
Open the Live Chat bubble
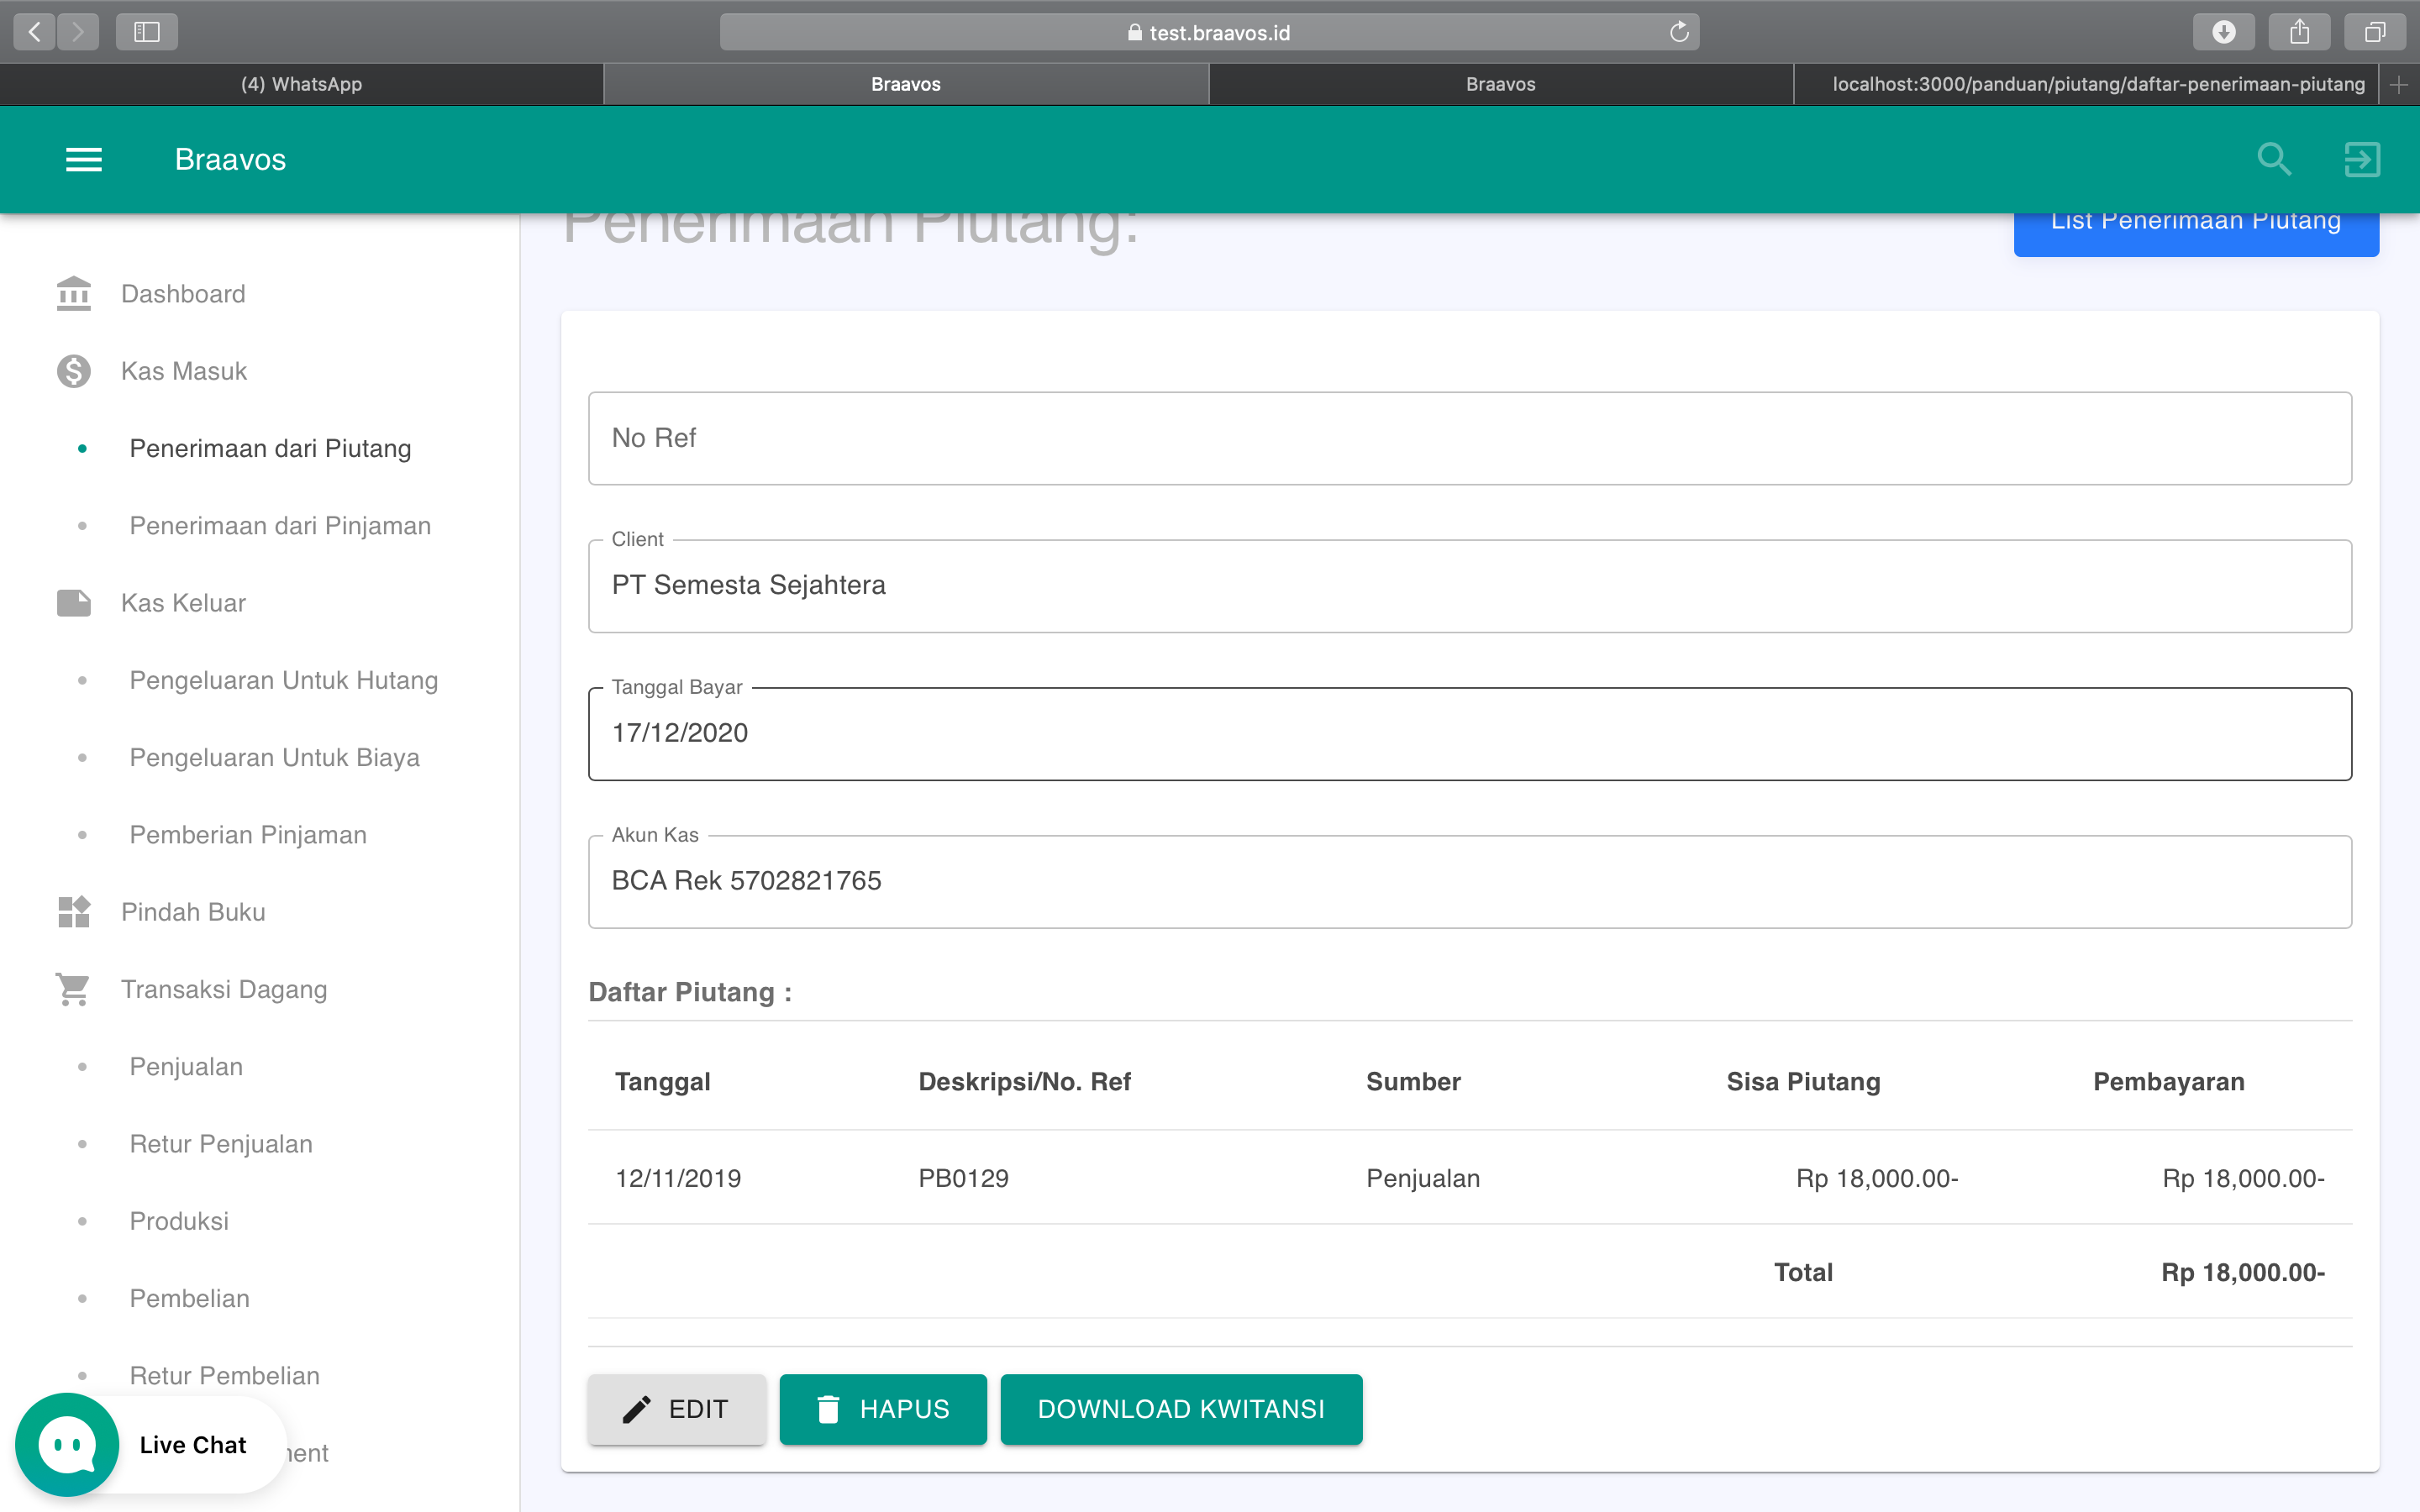pos(67,1445)
